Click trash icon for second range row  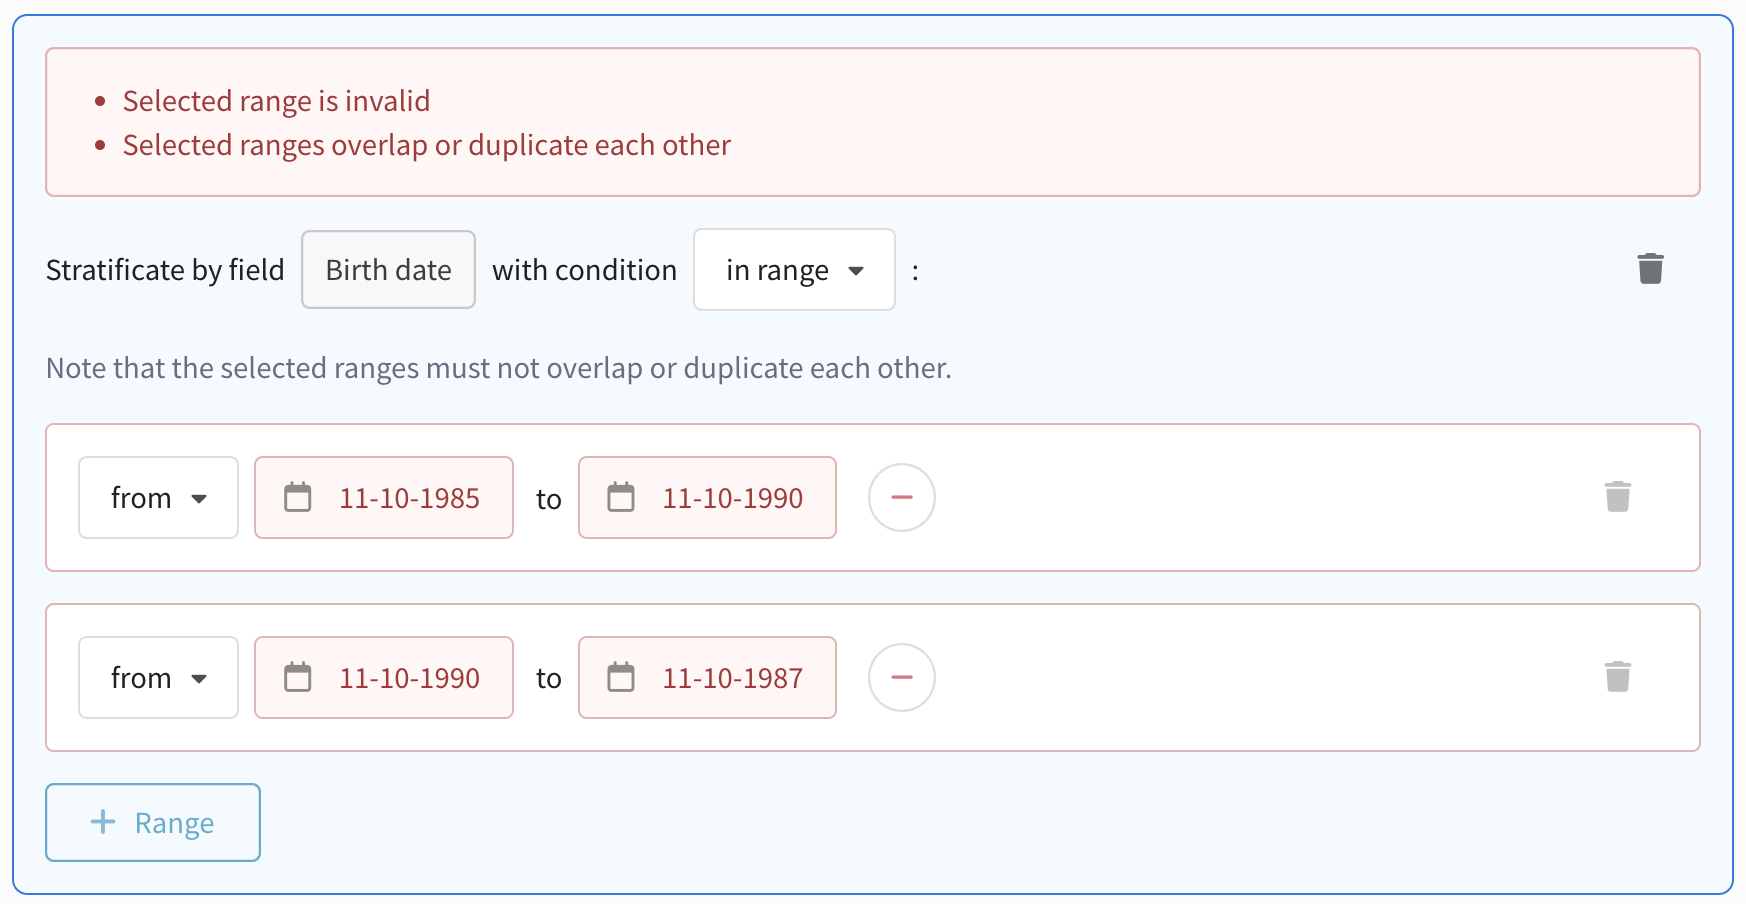click(x=1617, y=677)
